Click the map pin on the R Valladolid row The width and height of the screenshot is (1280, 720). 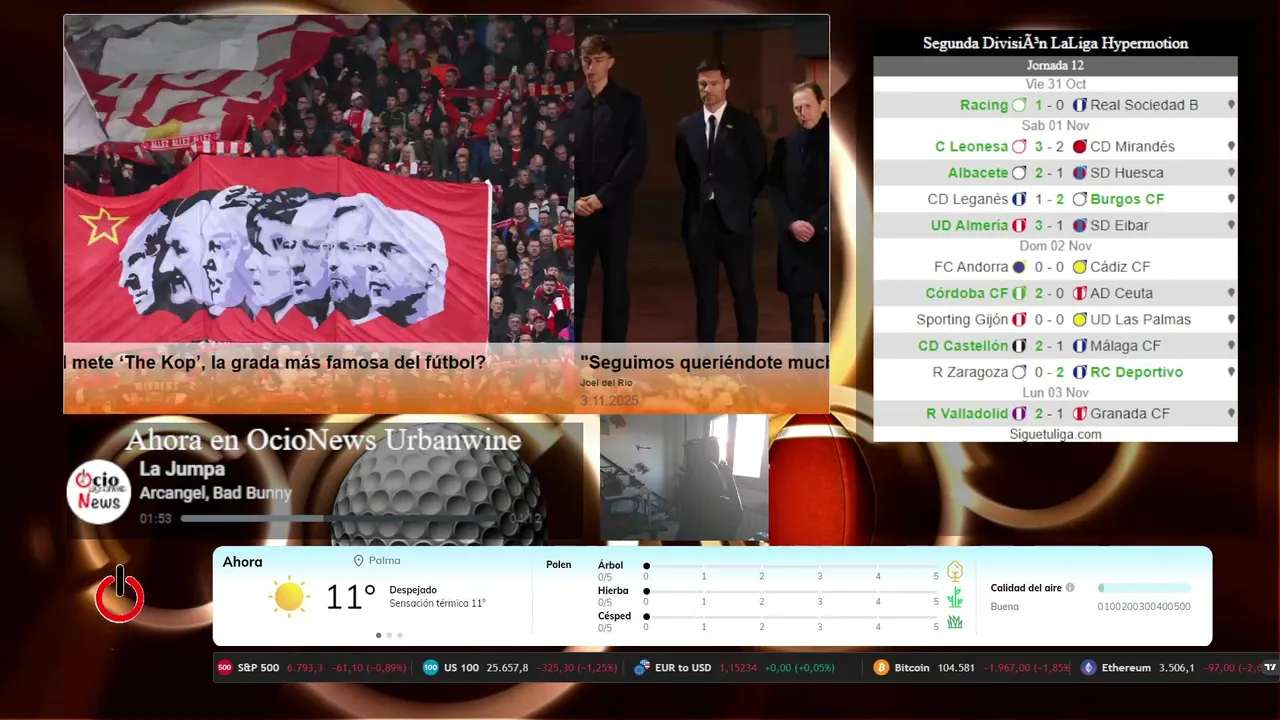point(1231,414)
